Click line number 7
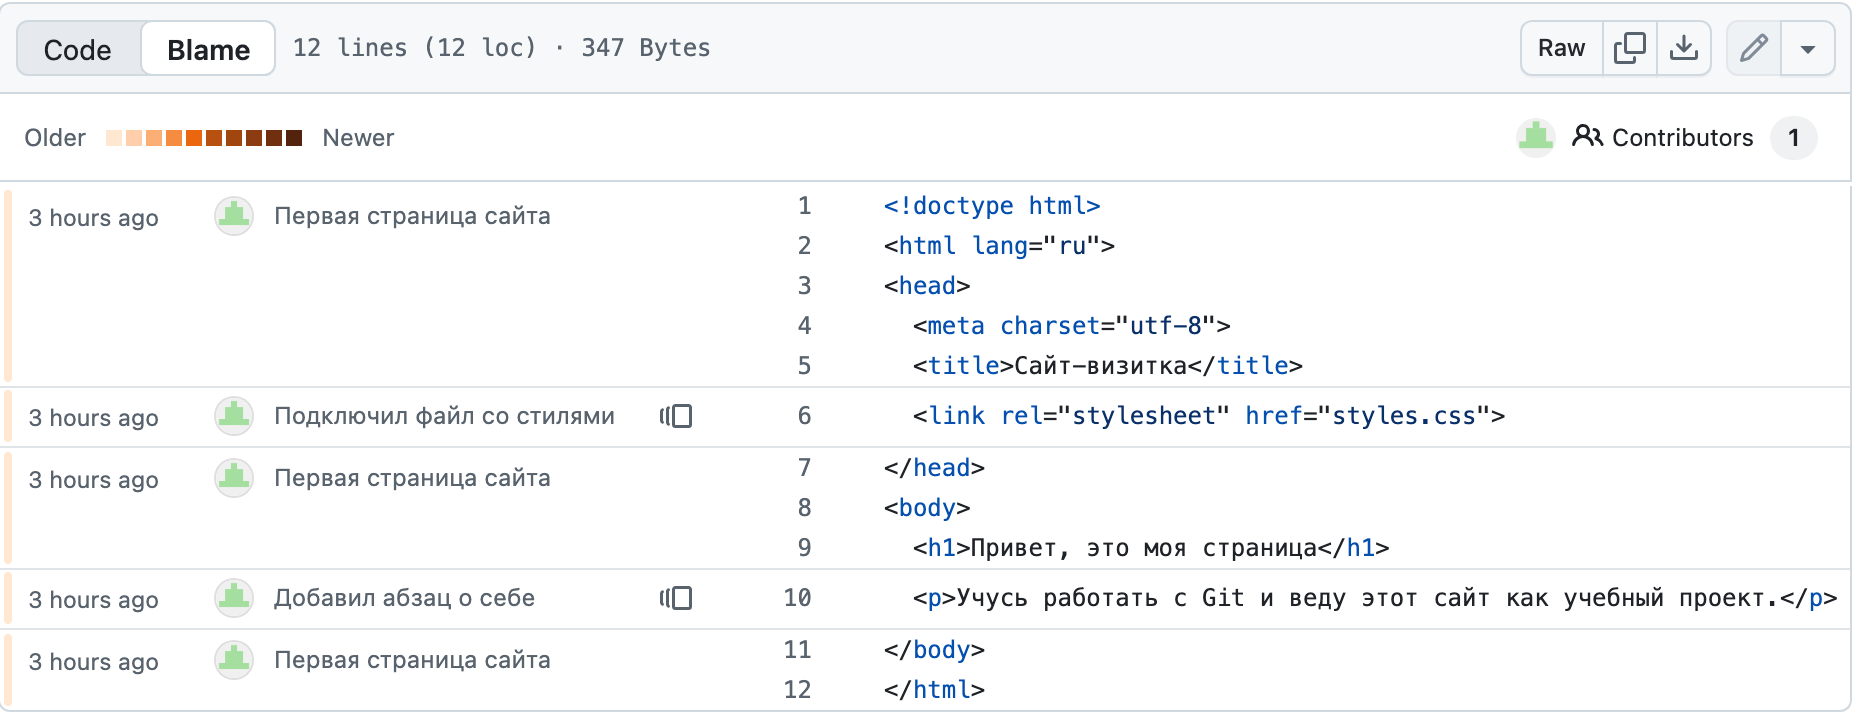 pyautogui.click(x=804, y=468)
